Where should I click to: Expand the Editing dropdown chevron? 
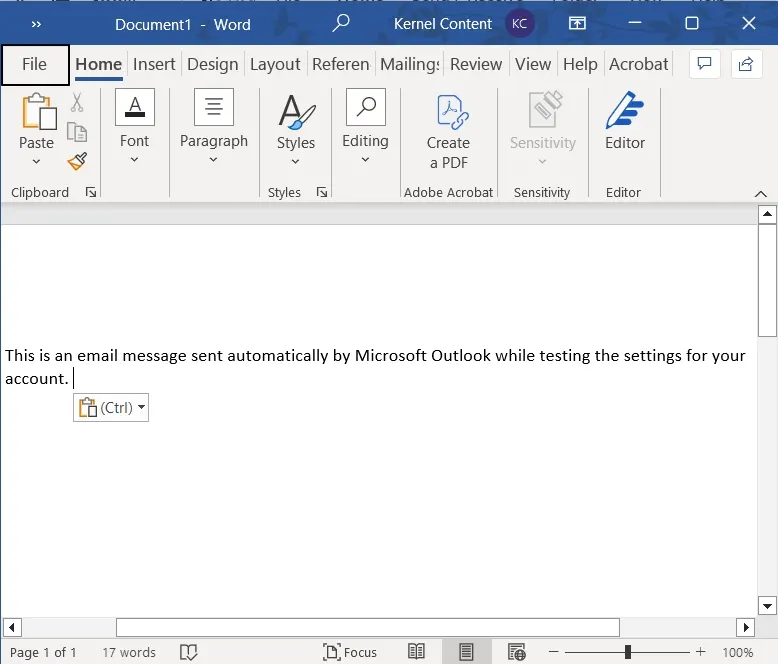click(x=365, y=160)
